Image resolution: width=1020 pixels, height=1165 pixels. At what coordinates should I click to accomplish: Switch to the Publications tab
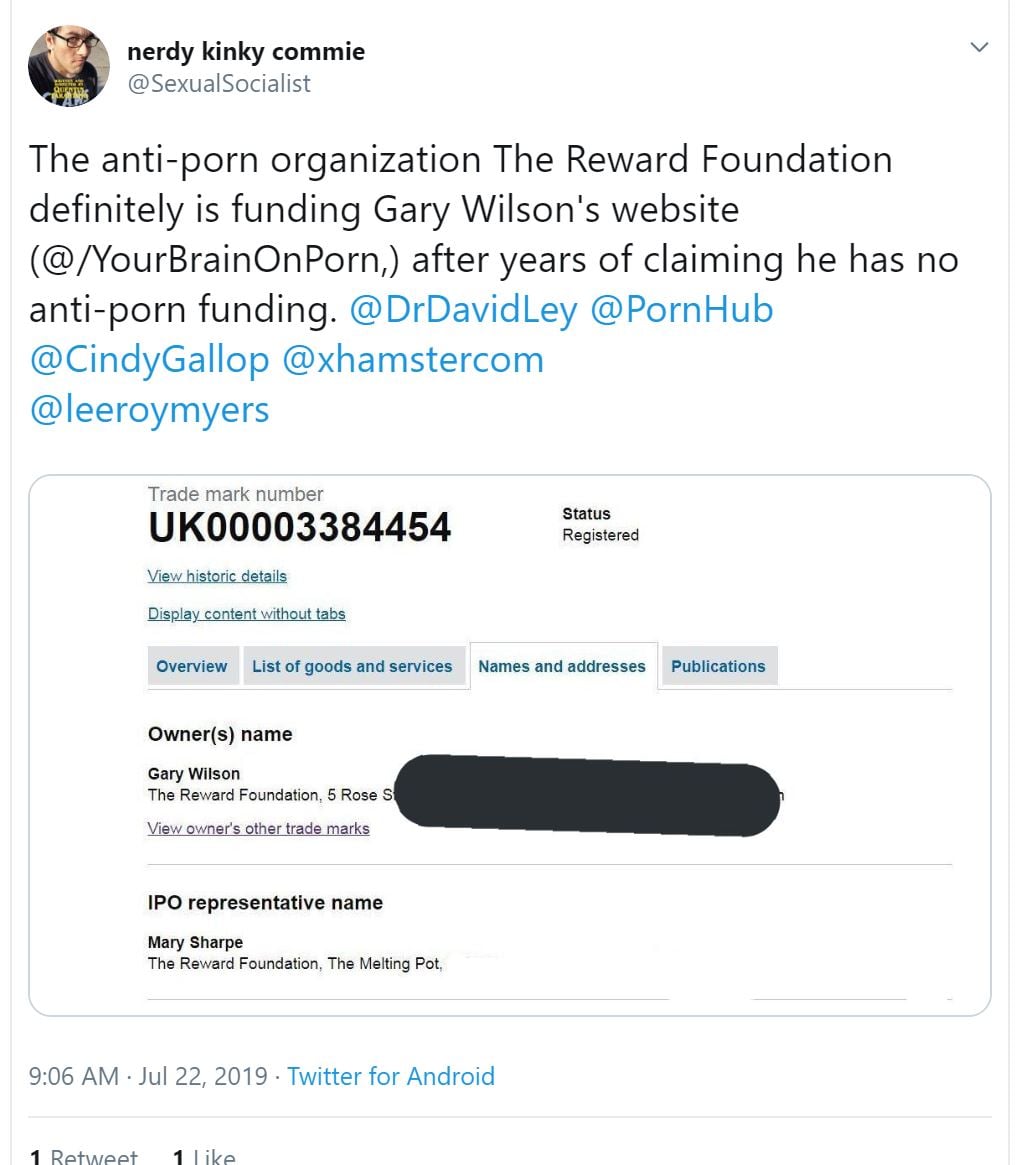click(x=718, y=667)
